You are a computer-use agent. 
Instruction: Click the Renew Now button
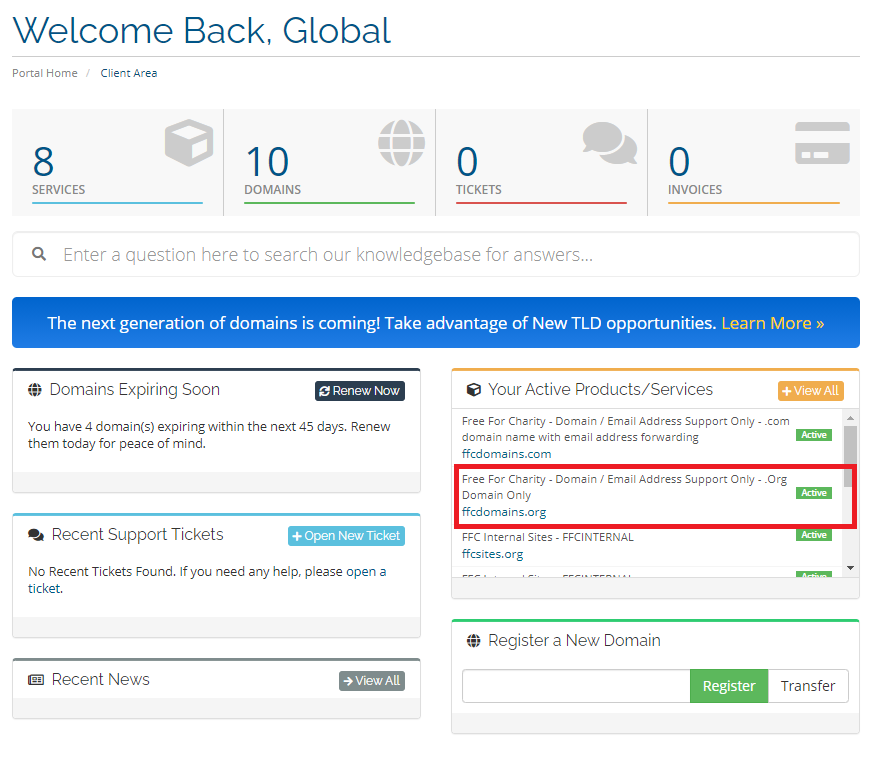[359, 390]
